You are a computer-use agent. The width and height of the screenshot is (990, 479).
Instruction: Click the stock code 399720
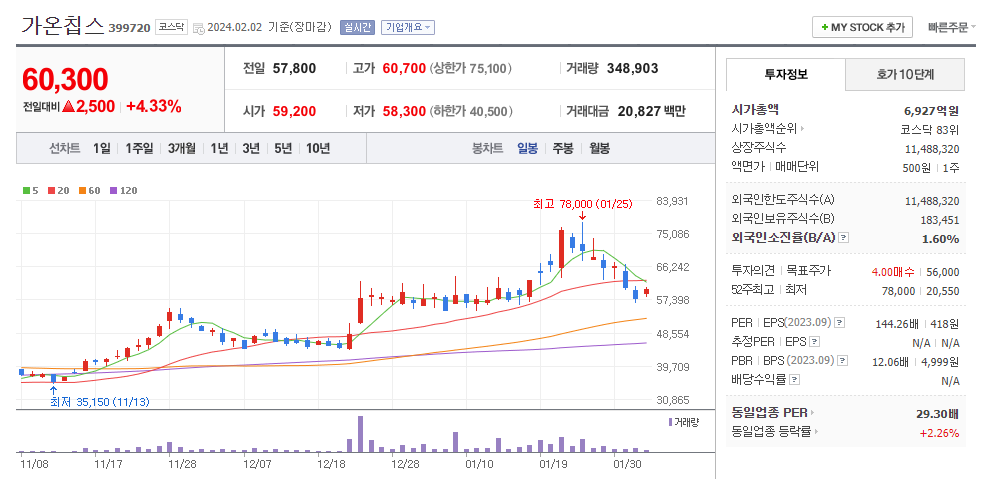tap(129, 28)
